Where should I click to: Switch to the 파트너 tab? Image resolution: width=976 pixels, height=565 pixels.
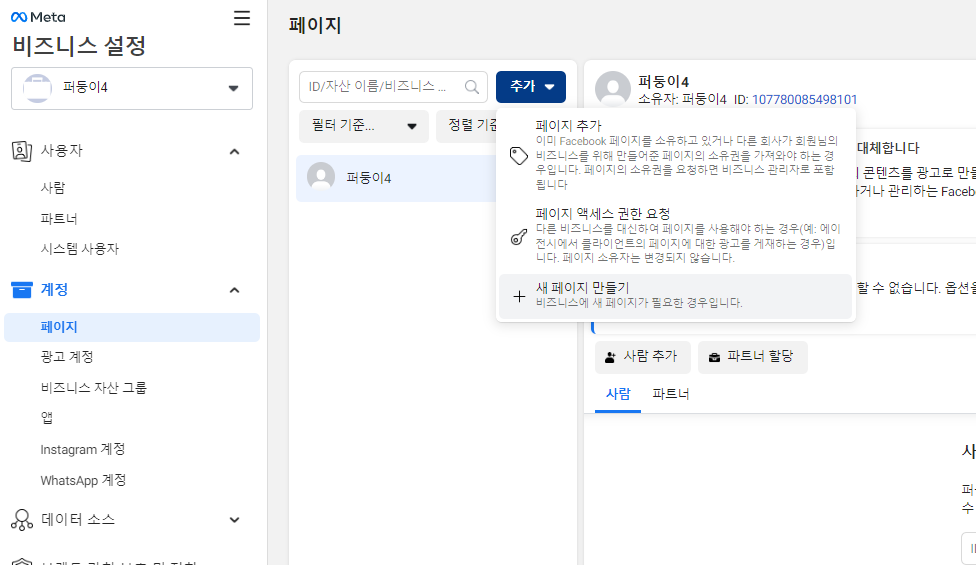tap(671, 395)
